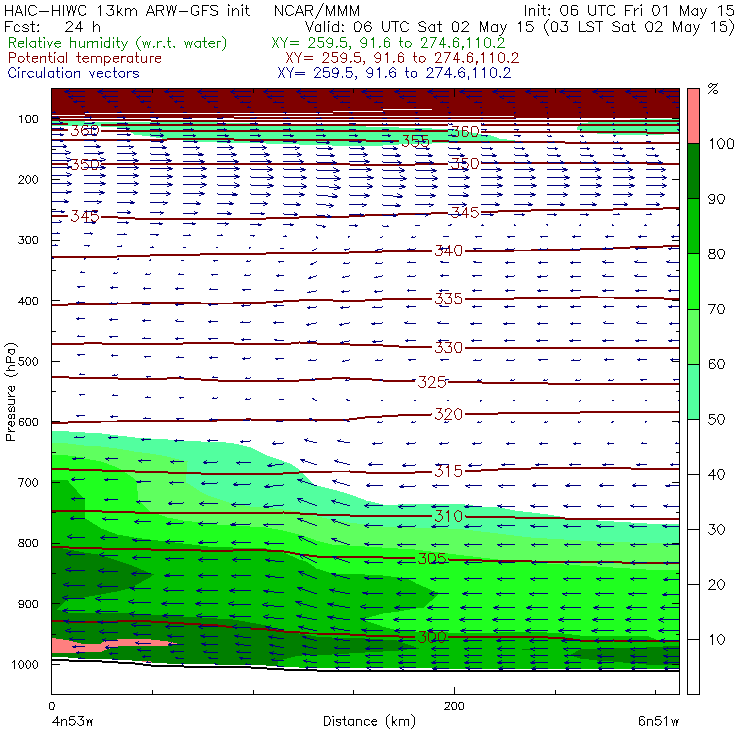Image resolution: width=740 pixels, height=740 pixels.
Task: Select the 80-90% green colorbar segment
Action: (693, 226)
